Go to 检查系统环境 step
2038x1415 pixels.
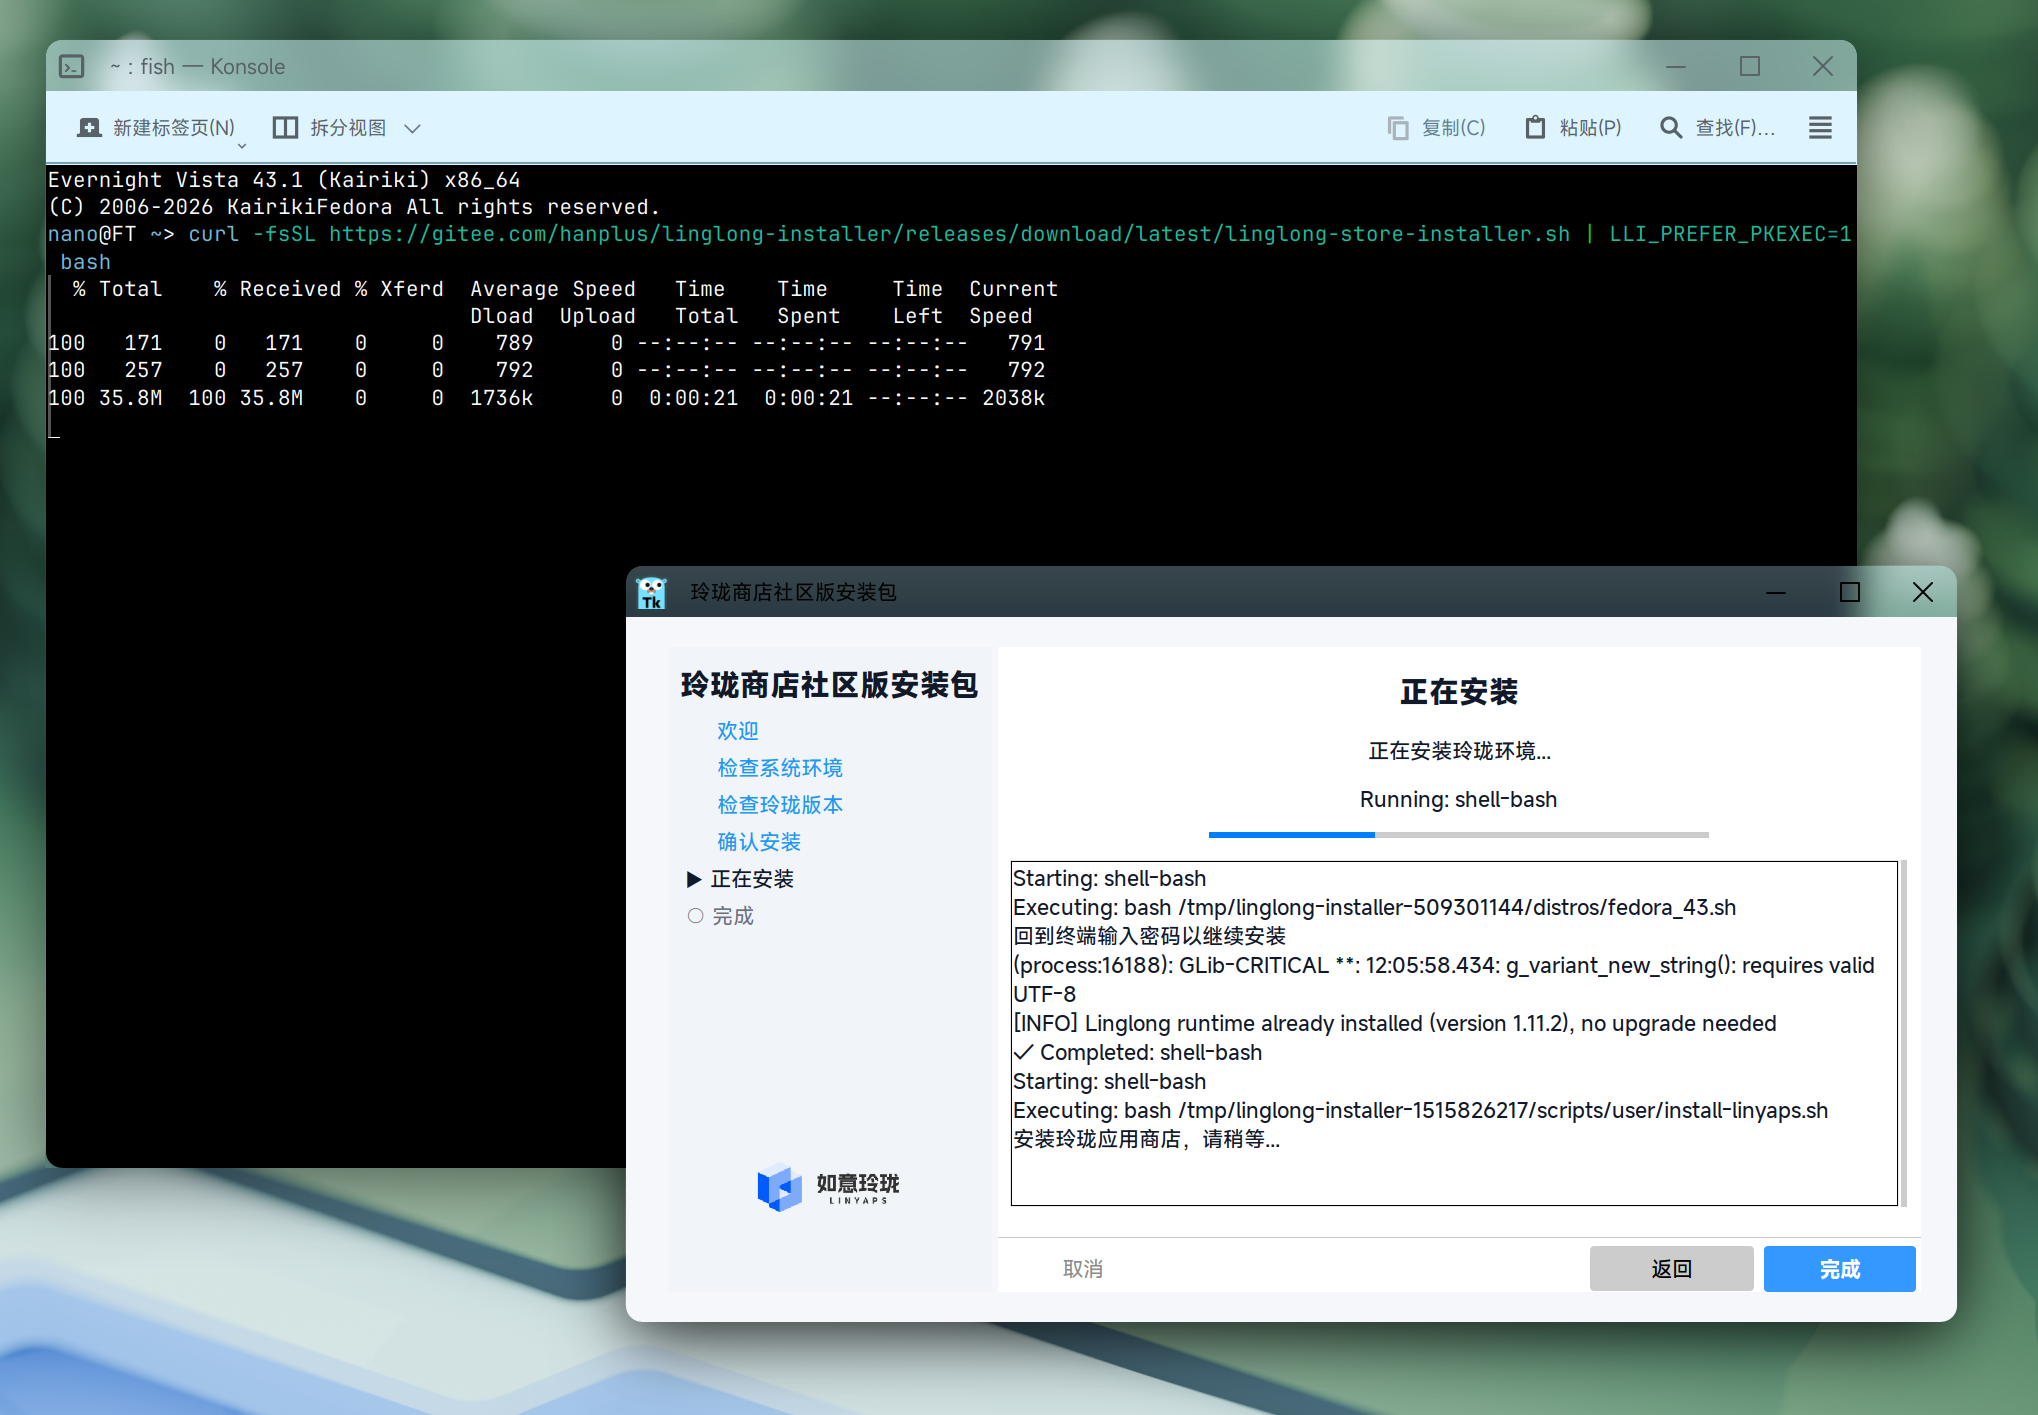pos(780,768)
